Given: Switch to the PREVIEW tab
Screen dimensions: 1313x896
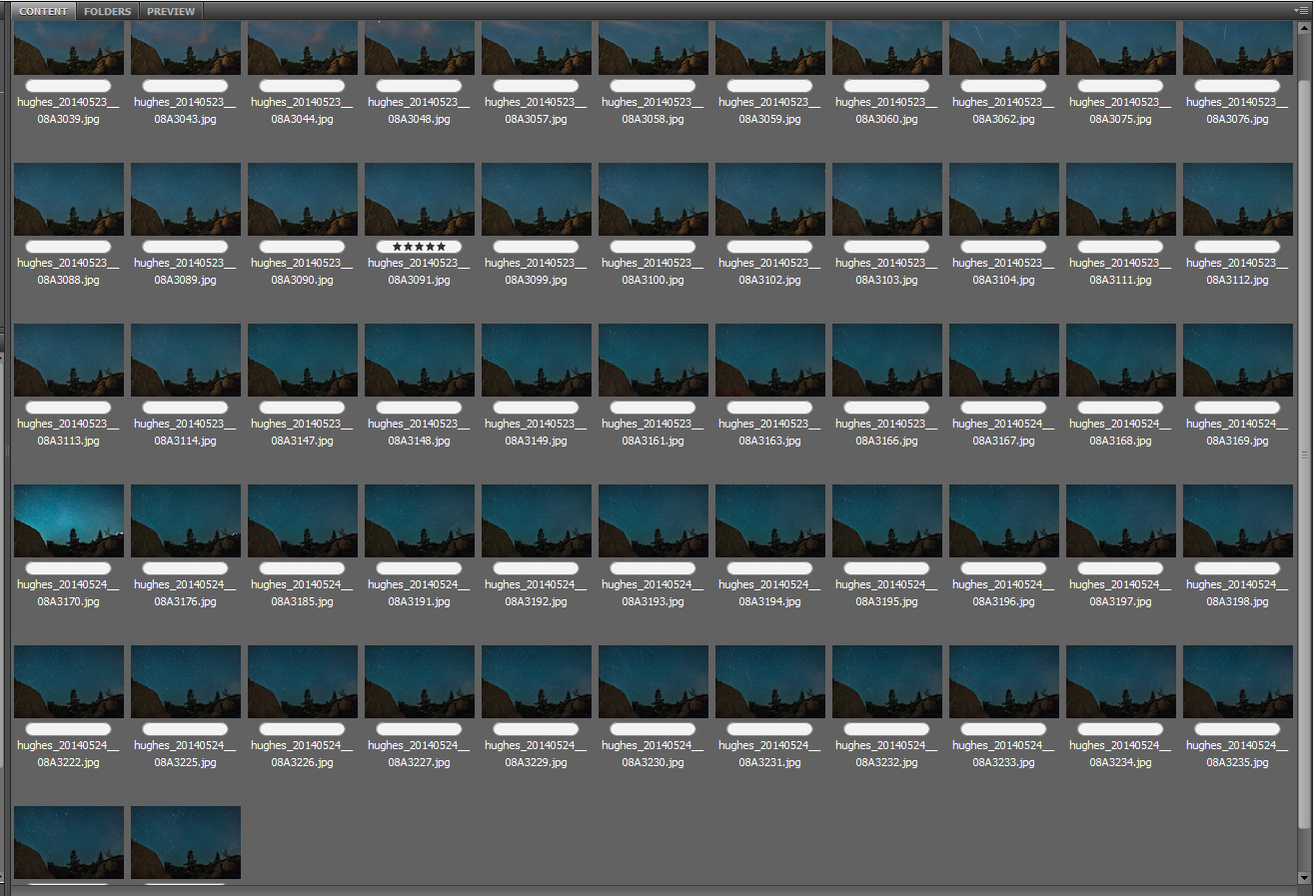Looking at the screenshot, I should click(x=171, y=11).
